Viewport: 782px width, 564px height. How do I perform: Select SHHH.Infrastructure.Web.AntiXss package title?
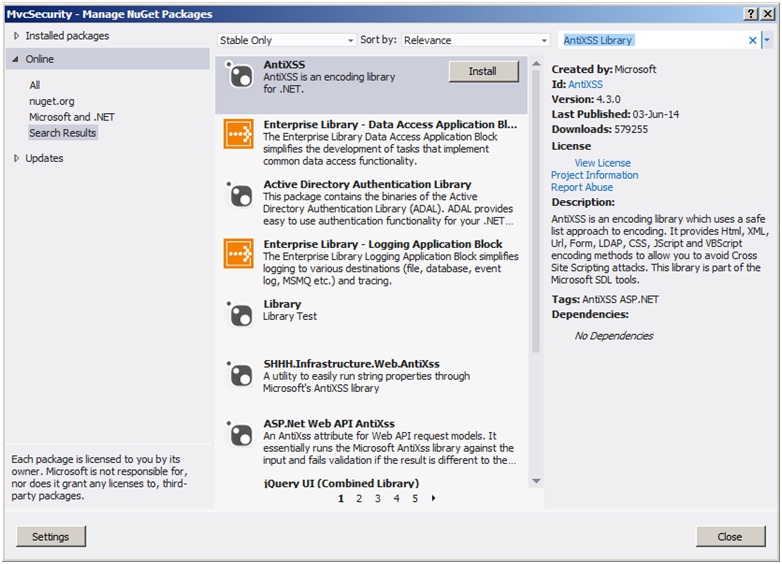tap(352, 364)
